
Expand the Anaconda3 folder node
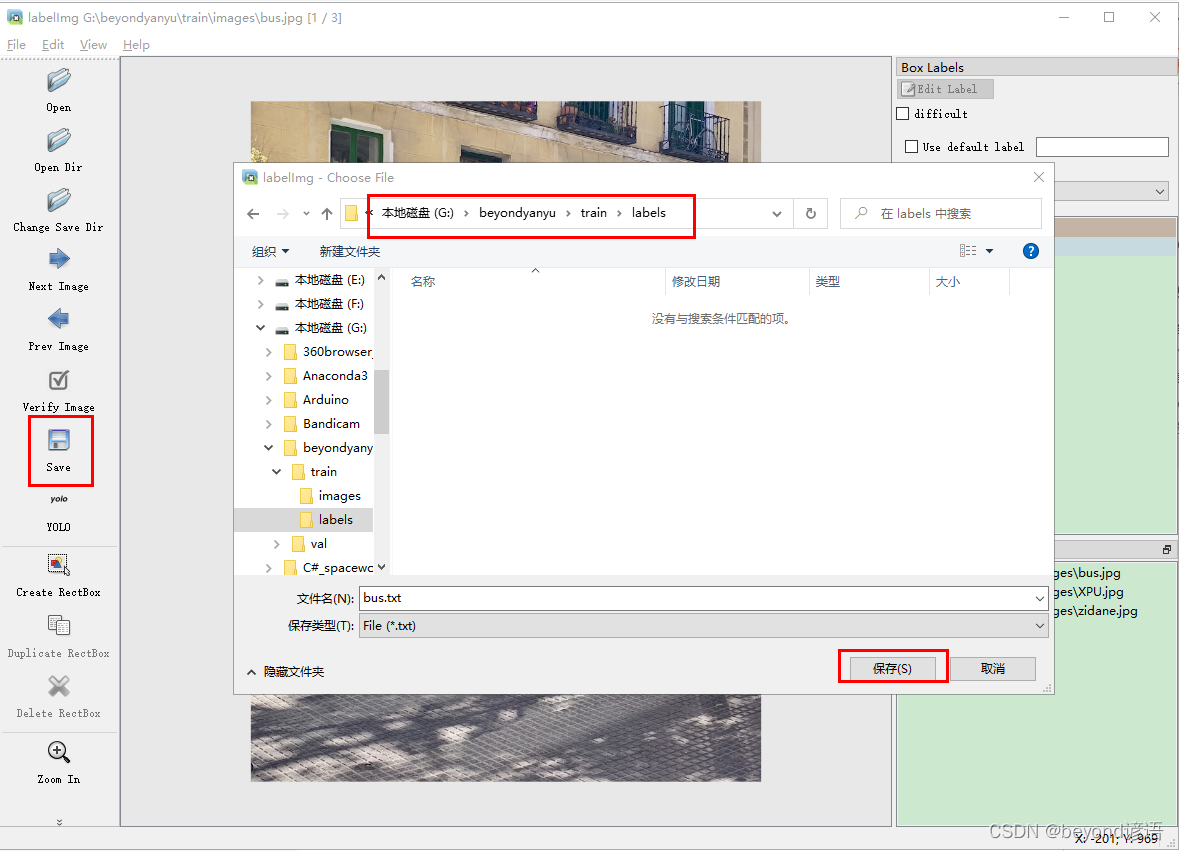[x=268, y=376]
